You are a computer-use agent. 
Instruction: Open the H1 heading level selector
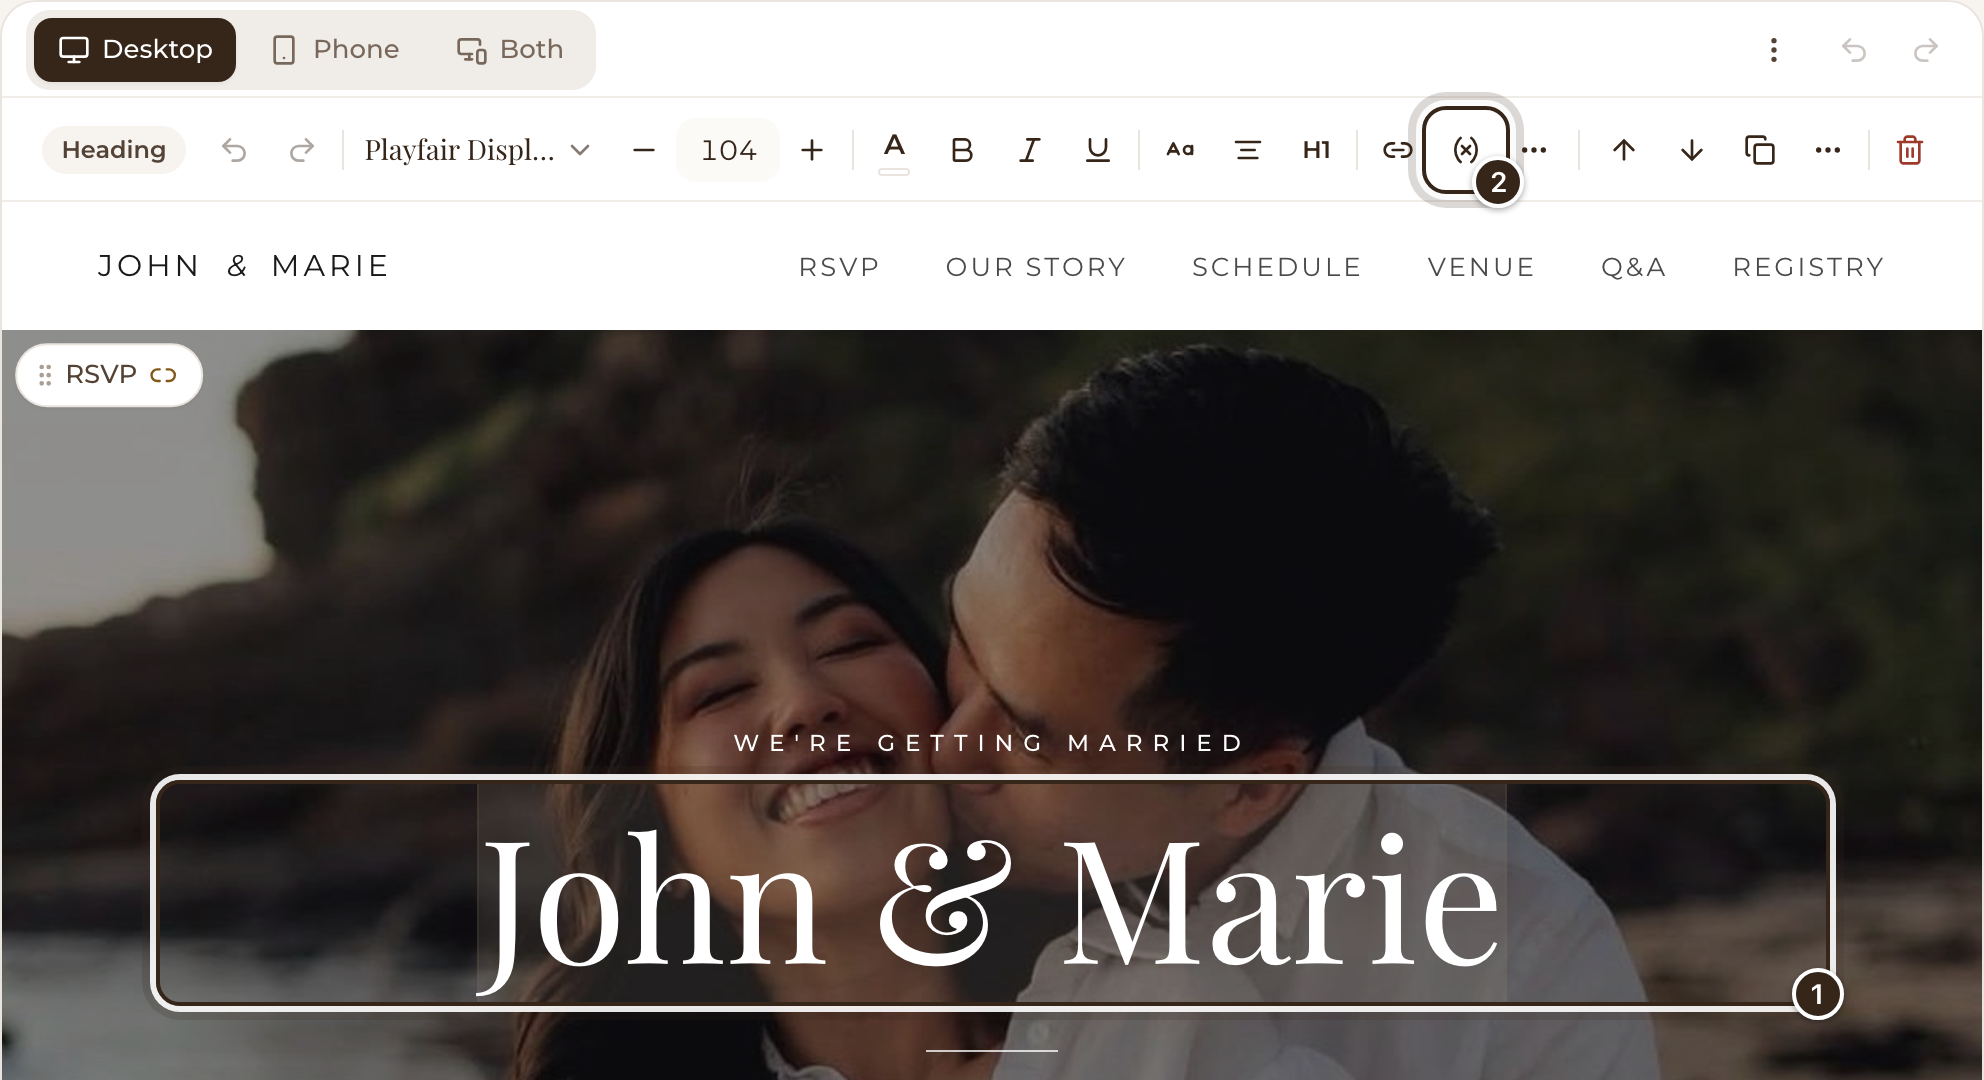[x=1316, y=150]
